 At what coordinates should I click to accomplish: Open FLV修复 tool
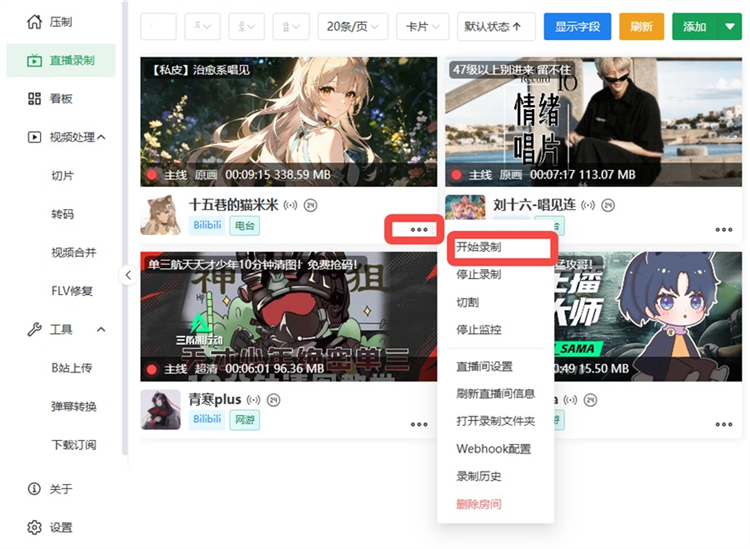tap(72, 291)
